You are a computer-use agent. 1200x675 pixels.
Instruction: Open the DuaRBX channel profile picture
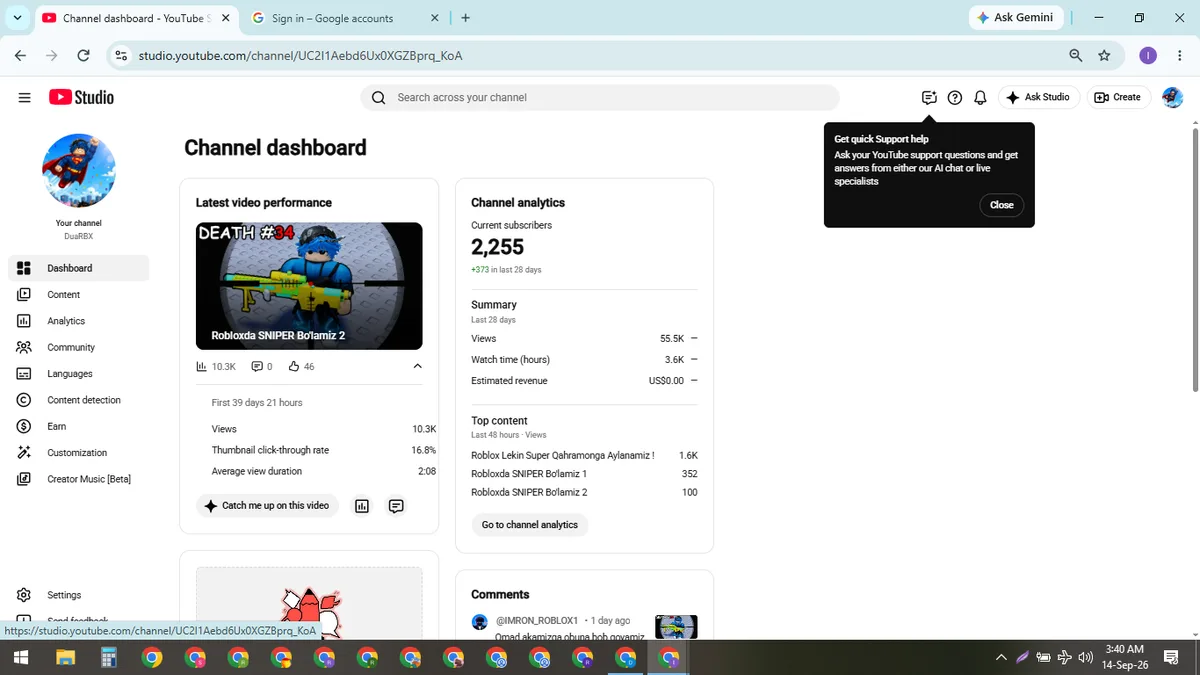coord(79,170)
